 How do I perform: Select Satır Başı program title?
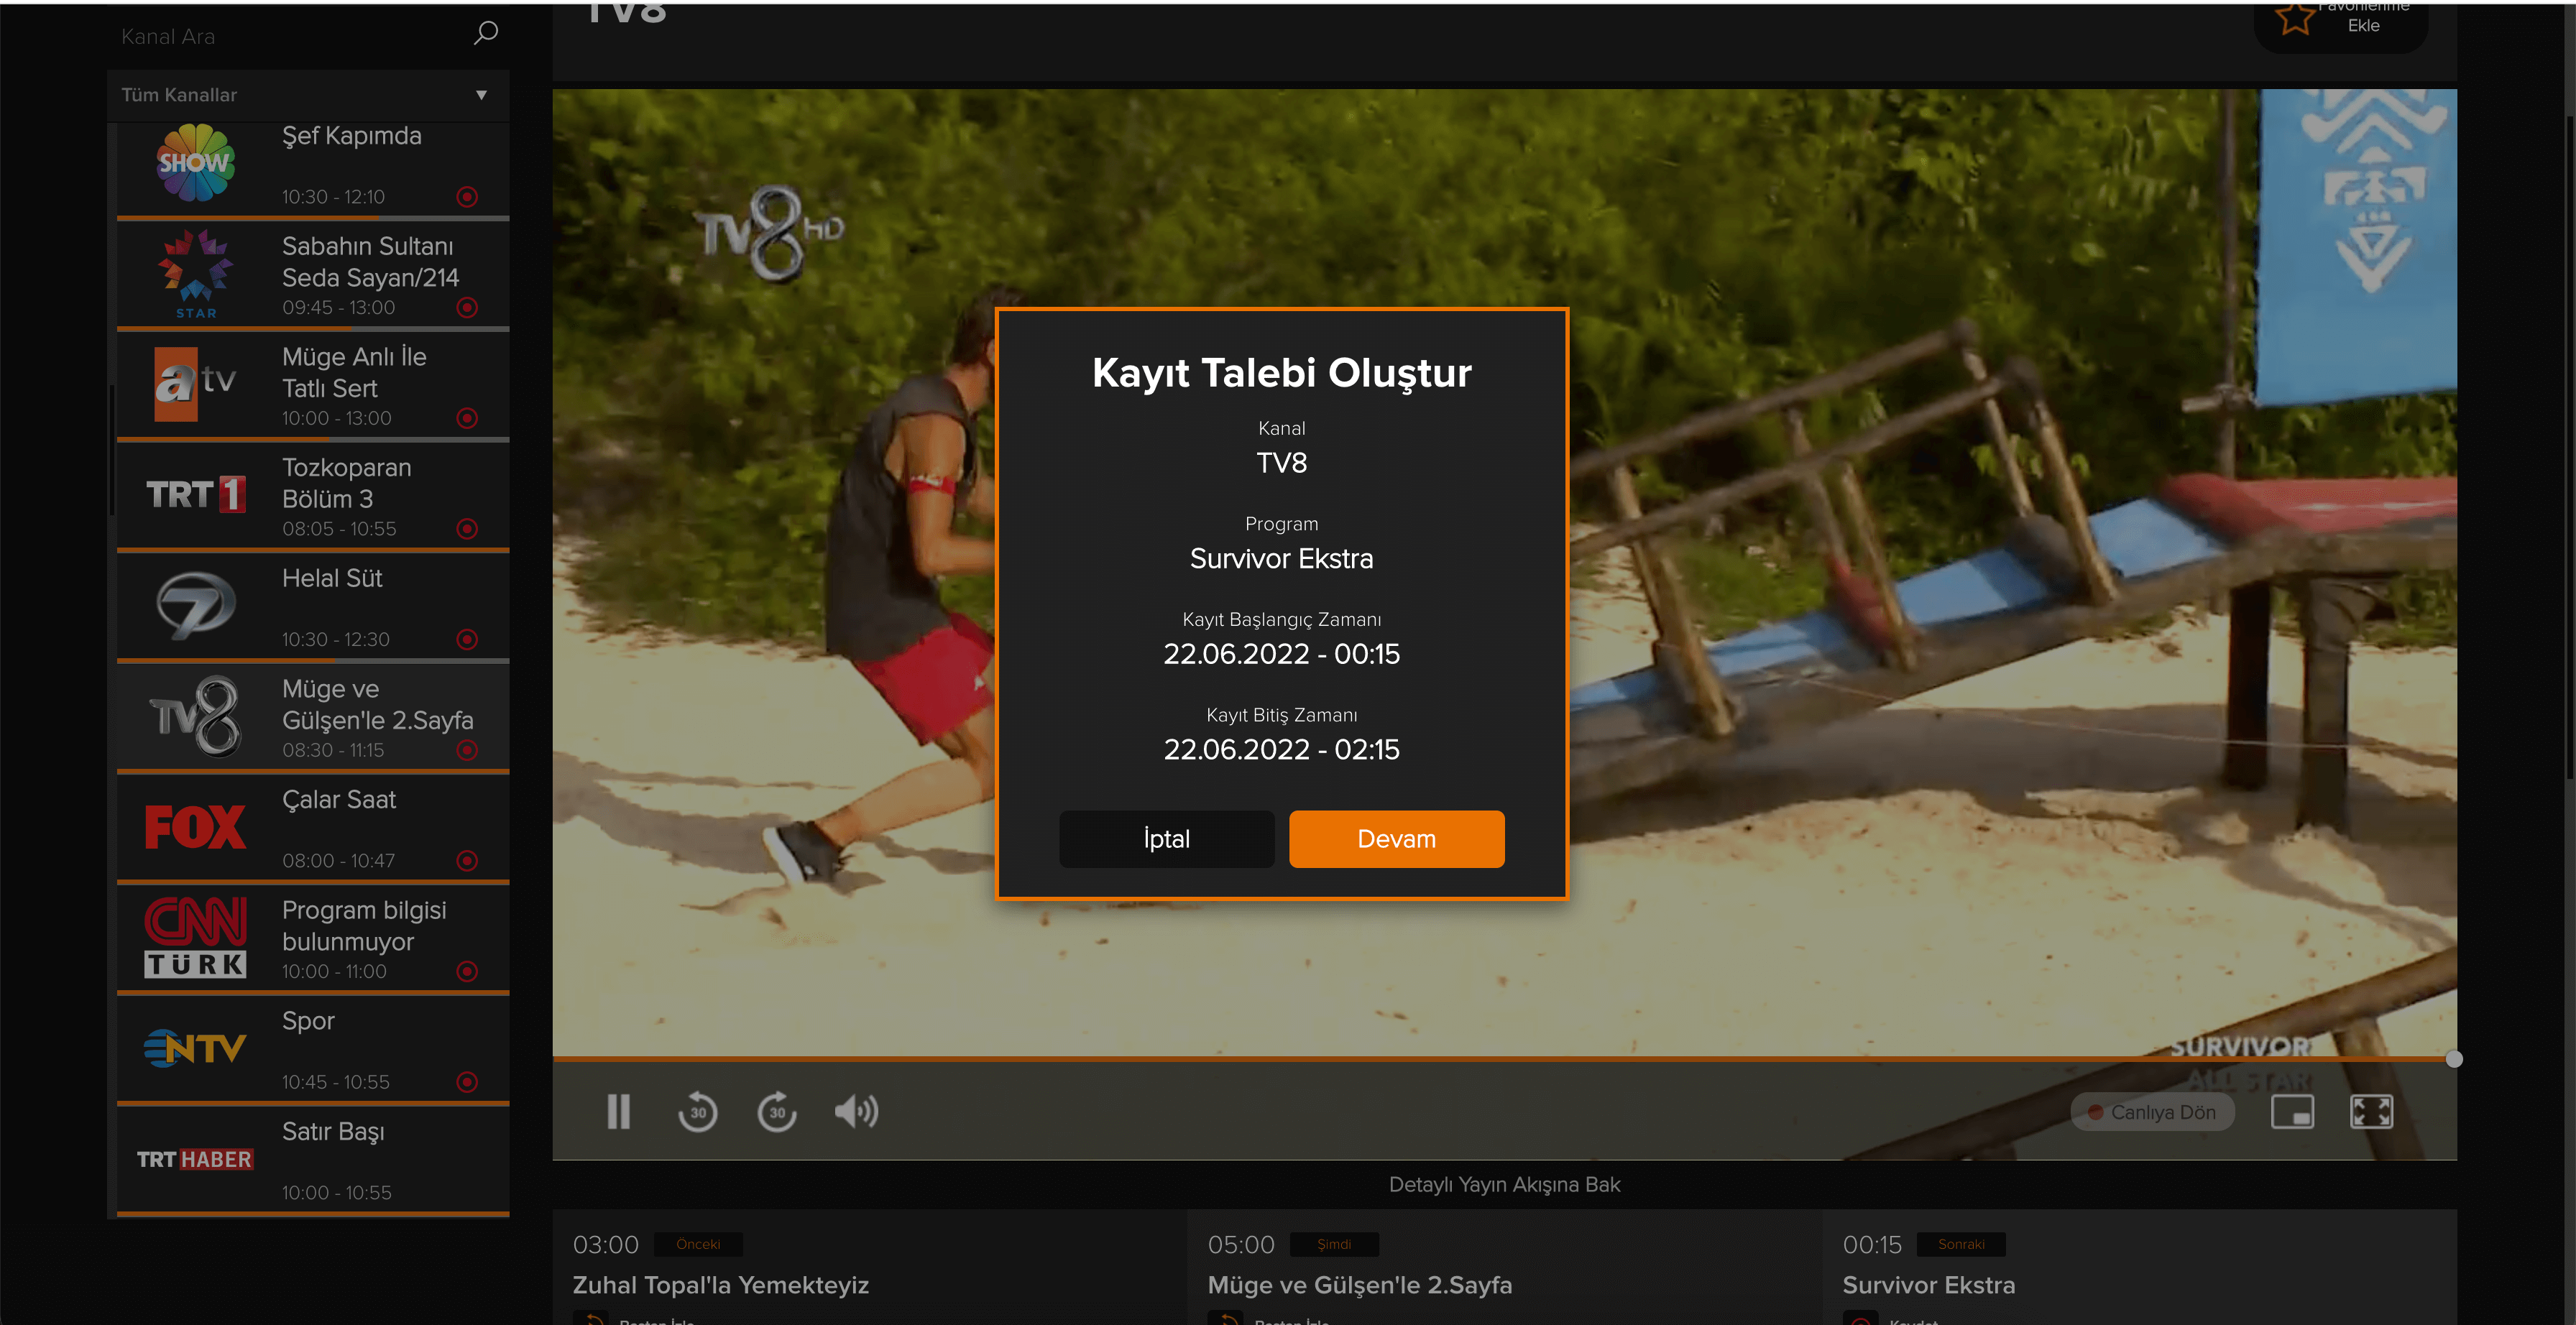coord(333,1132)
